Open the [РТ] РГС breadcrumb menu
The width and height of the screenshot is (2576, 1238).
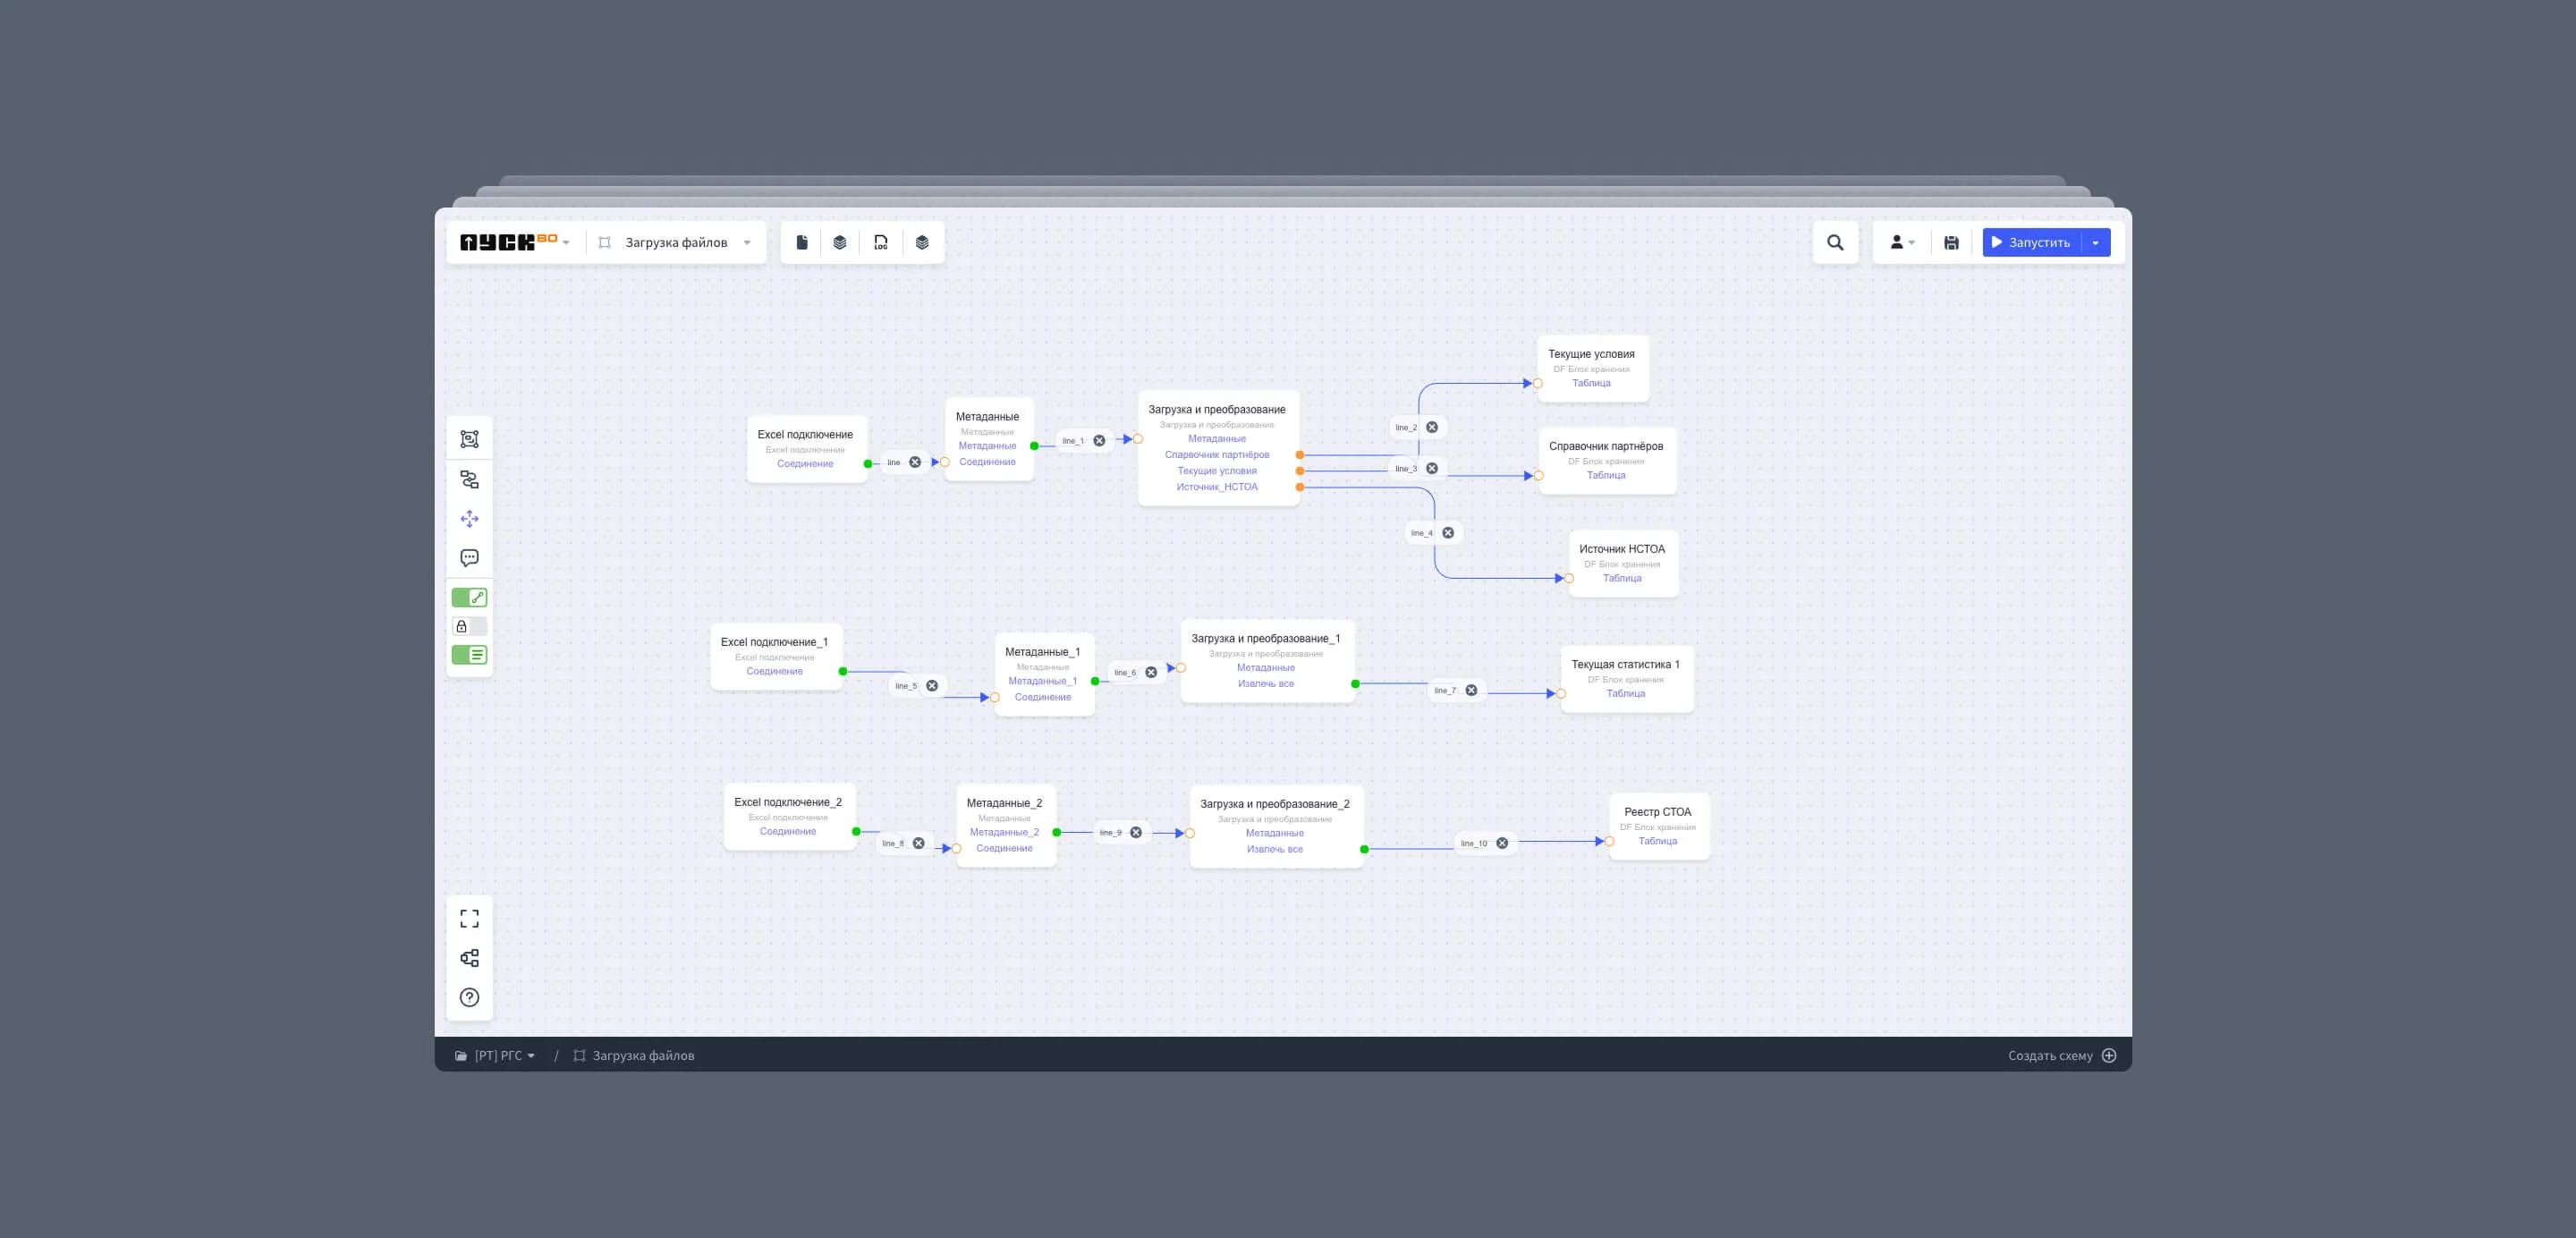[x=496, y=1056]
